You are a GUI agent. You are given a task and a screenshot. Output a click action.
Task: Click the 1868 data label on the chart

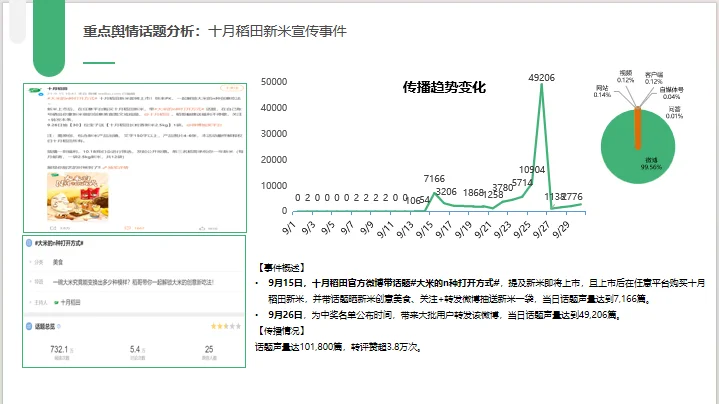(x=473, y=193)
